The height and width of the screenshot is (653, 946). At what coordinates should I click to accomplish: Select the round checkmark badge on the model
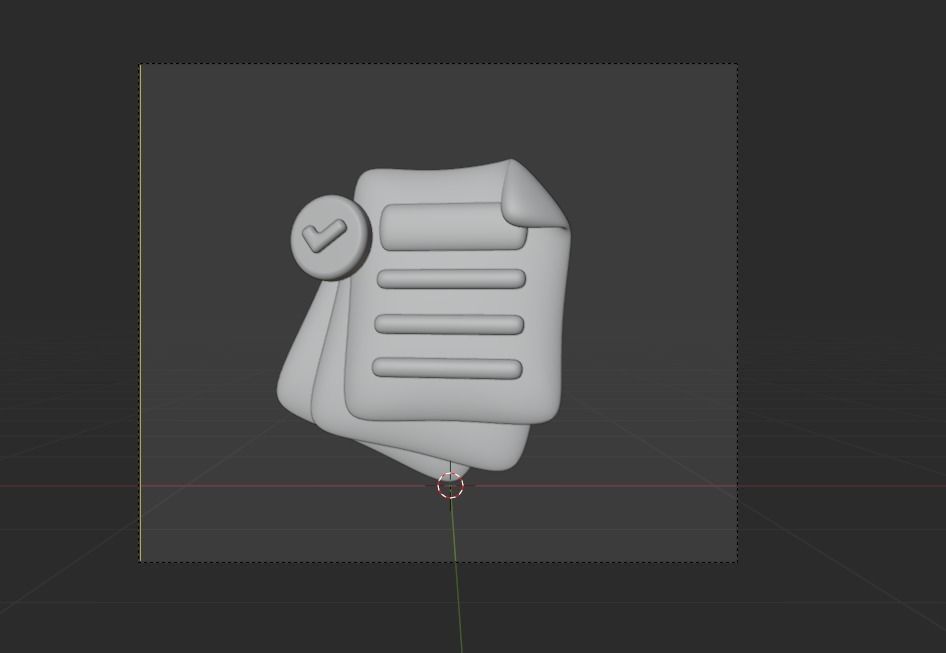331,237
